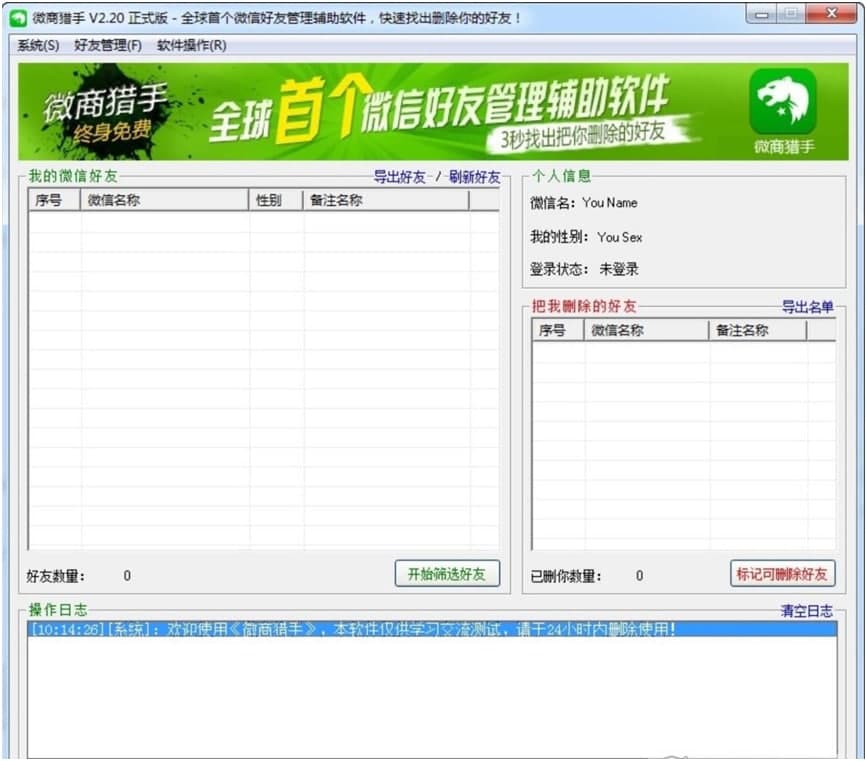This screenshot has height=761, width=867.
Task: Open the 软件操作(R) menu
Action: (191, 45)
